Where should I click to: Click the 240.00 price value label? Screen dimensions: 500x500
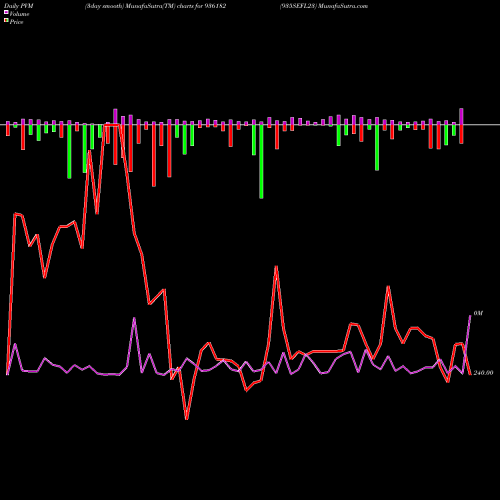click(x=483, y=373)
